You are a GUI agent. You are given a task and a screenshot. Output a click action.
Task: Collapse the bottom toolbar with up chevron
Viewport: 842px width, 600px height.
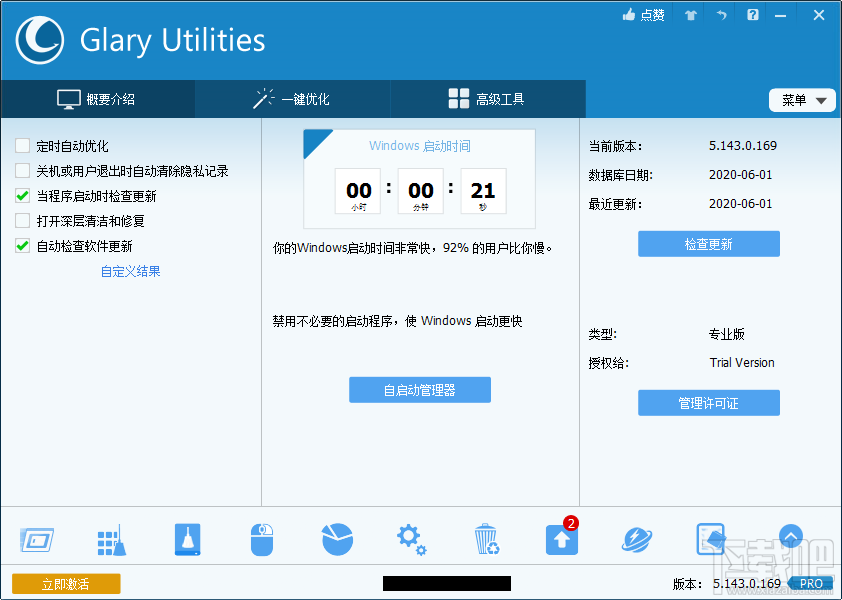point(791,536)
